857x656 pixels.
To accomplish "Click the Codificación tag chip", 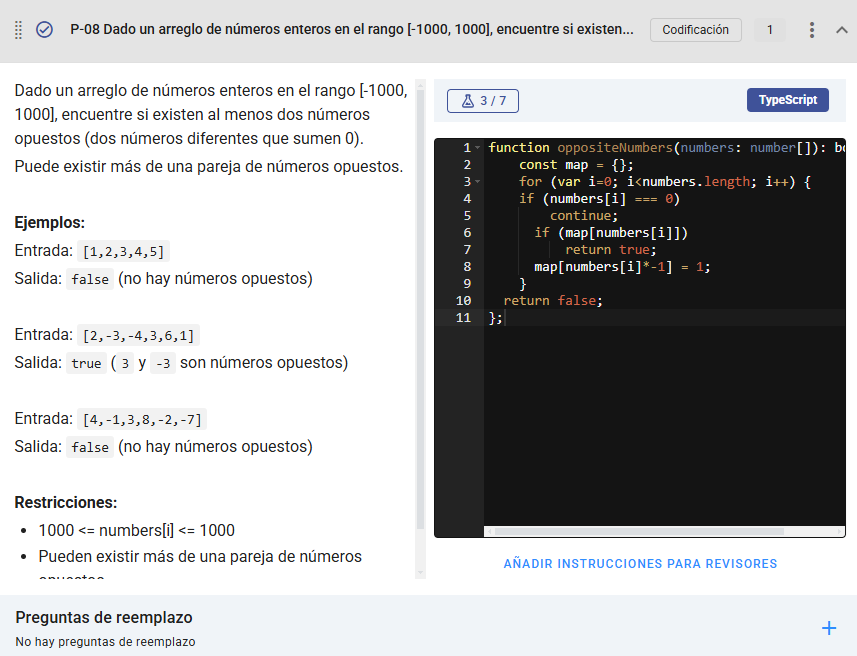I will [695, 30].
